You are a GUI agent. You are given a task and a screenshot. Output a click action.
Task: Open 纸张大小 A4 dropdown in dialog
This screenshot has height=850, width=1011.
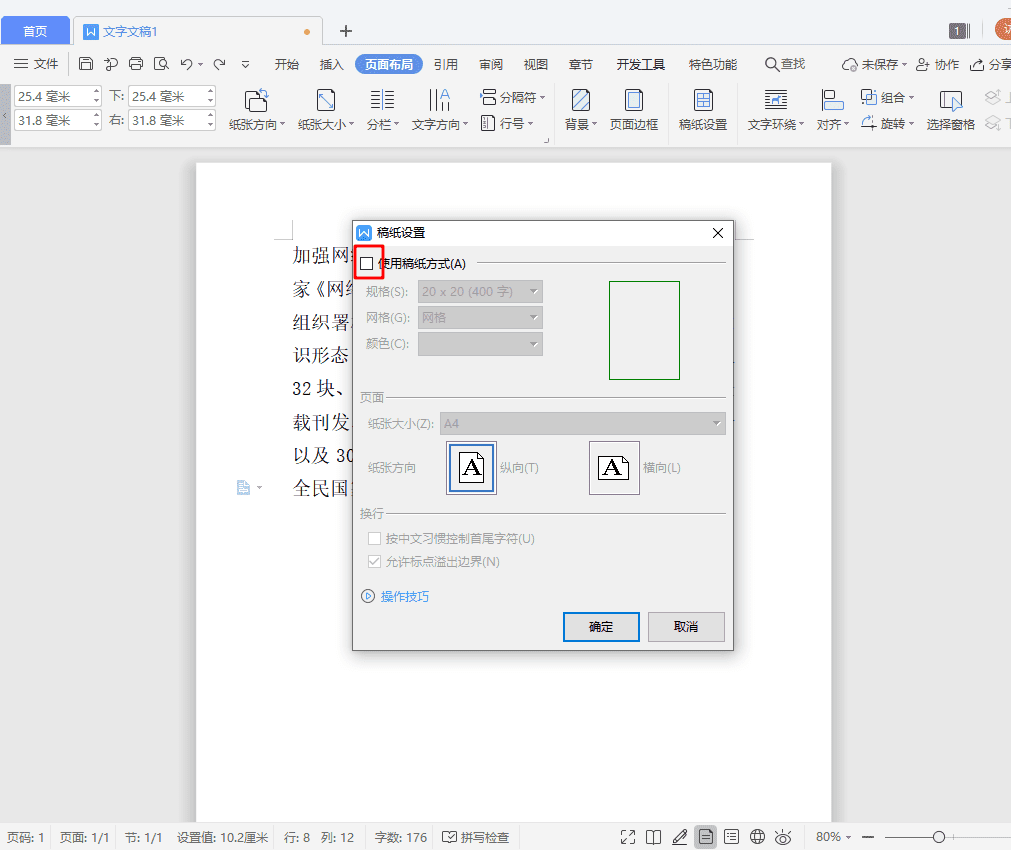tap(583, 424)
